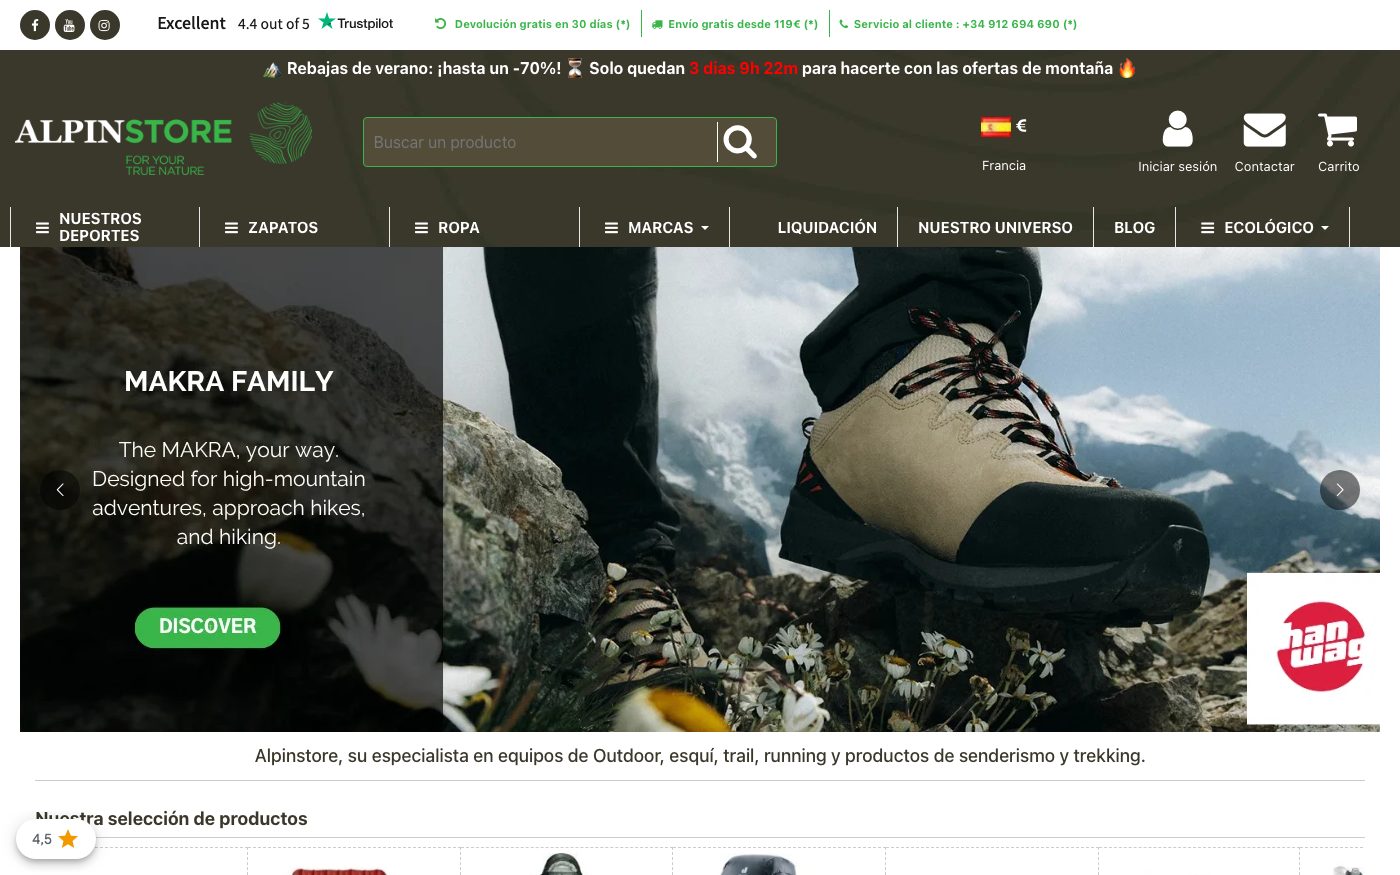The width and height of the screenshot is (1400, 875).
Task: Go to Liquidación
Action: [827, 227]
